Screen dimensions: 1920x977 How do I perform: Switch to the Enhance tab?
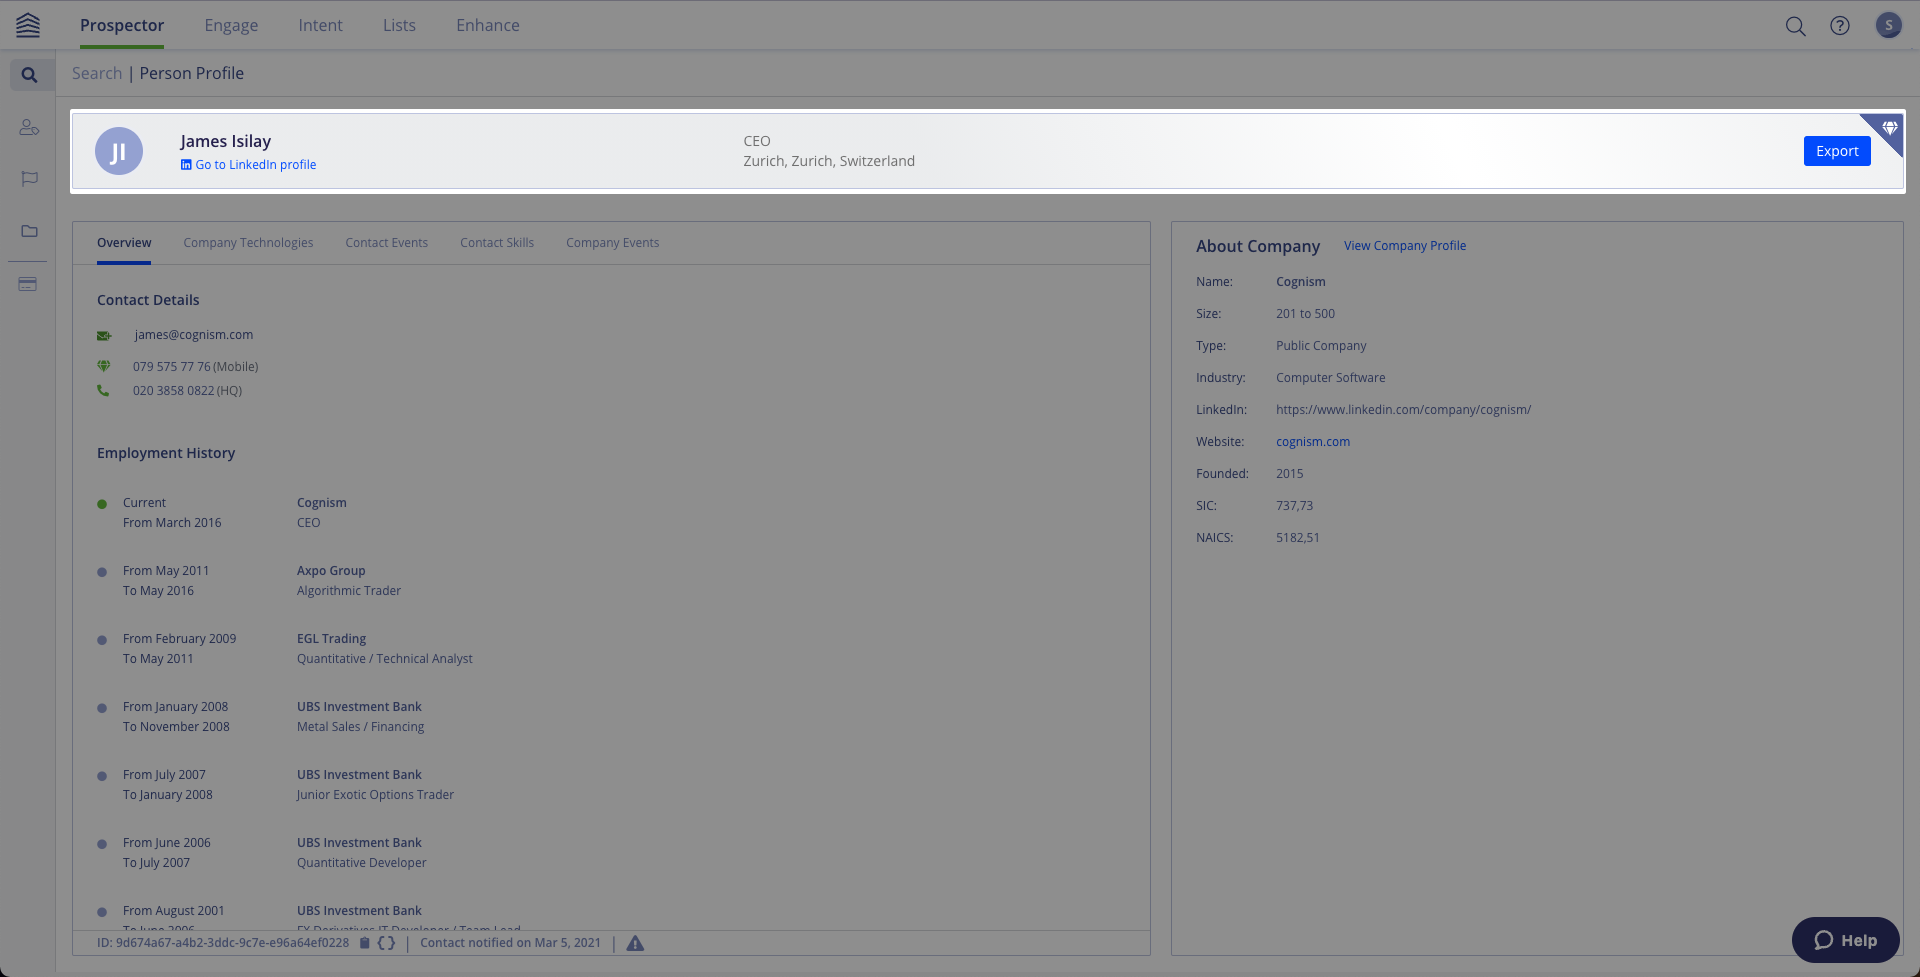[x=488, y=25]
